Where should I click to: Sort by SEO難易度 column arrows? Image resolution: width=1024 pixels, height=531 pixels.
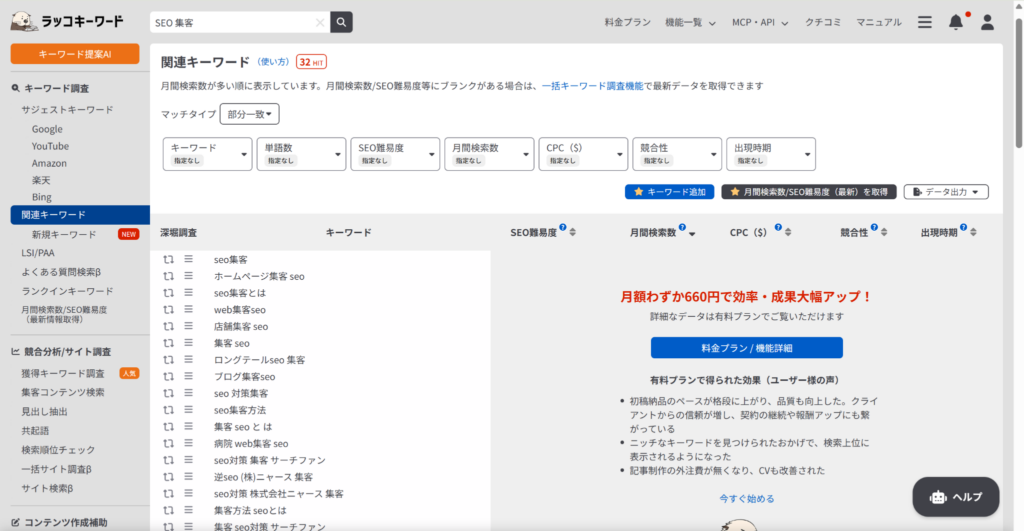pyautogui.click(x=573, y=233)
